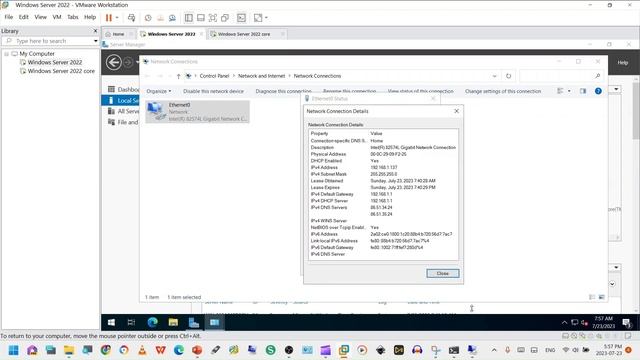Screen dimensions: 640x360
Task: Toggle the library sidebar view
Action: 189,18
